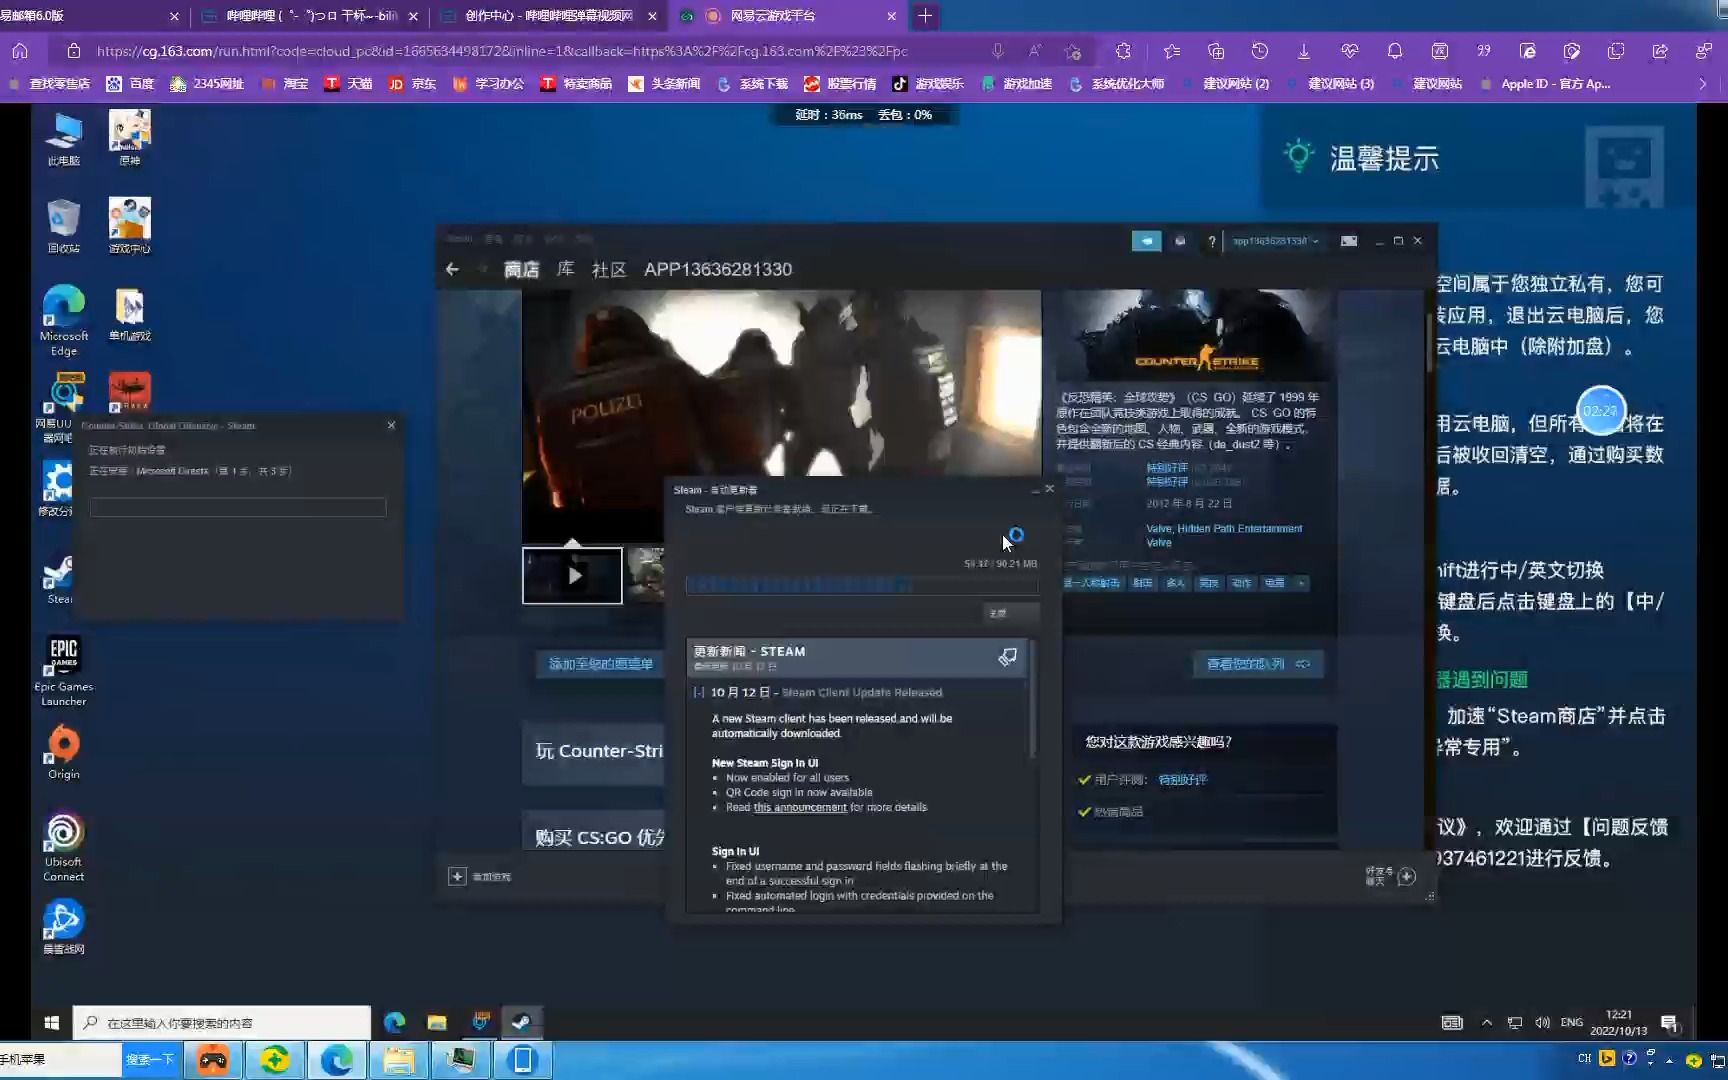Screen dimensions: 1728x1080
Task: Switch to the 哔哩哔哩 browser tab
Action: [311, 16]
